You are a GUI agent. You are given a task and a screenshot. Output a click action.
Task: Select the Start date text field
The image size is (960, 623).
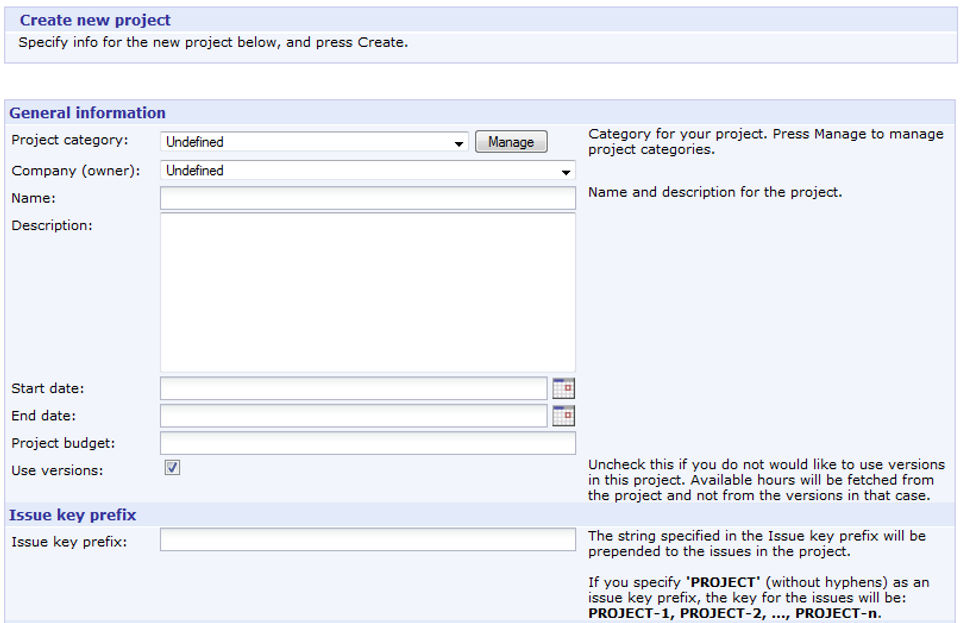point(353,388)
